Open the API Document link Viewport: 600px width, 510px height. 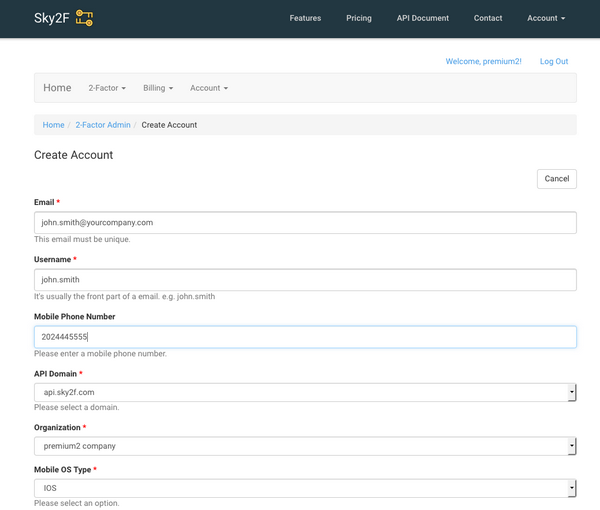point(422,18)
